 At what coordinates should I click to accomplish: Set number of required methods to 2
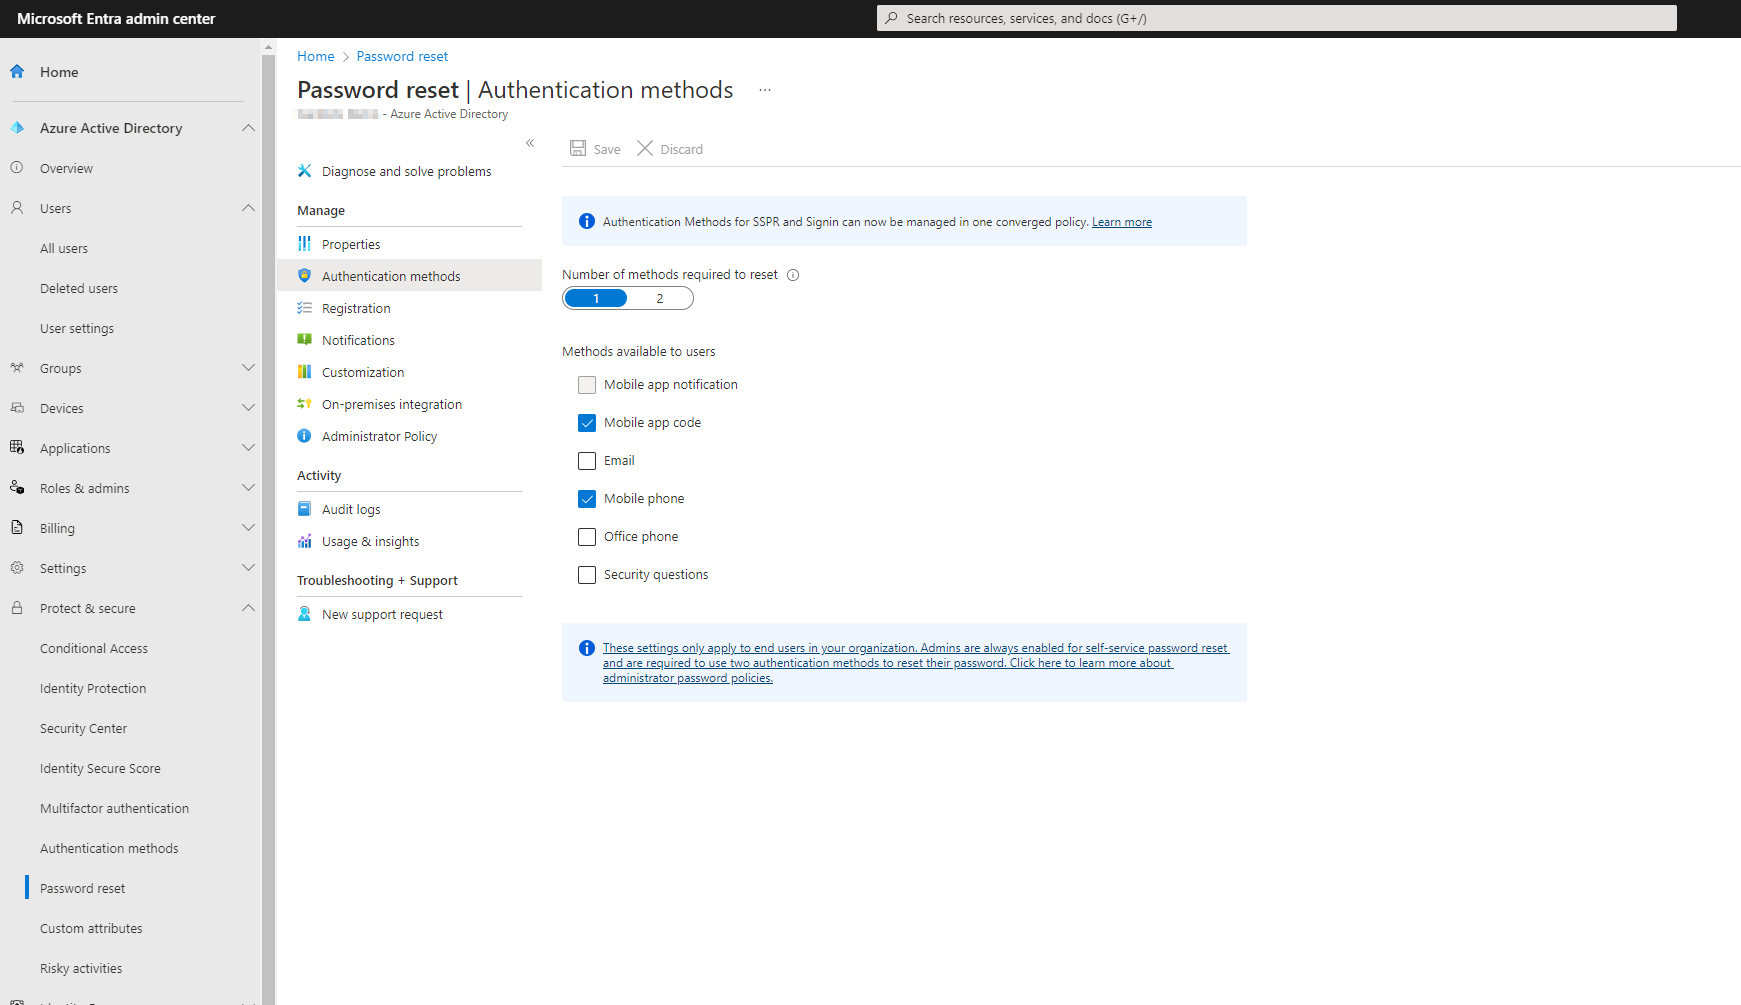[659, 297]
